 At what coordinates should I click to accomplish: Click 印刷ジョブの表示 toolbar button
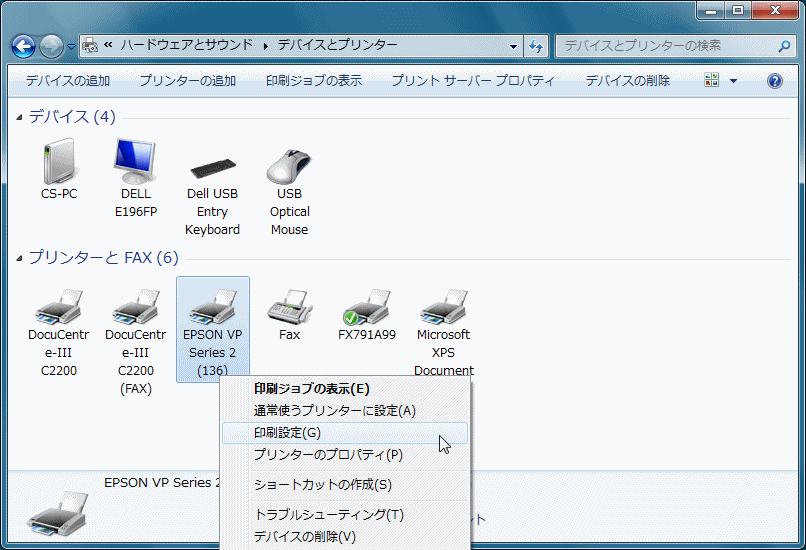click(x=314, y=81)
